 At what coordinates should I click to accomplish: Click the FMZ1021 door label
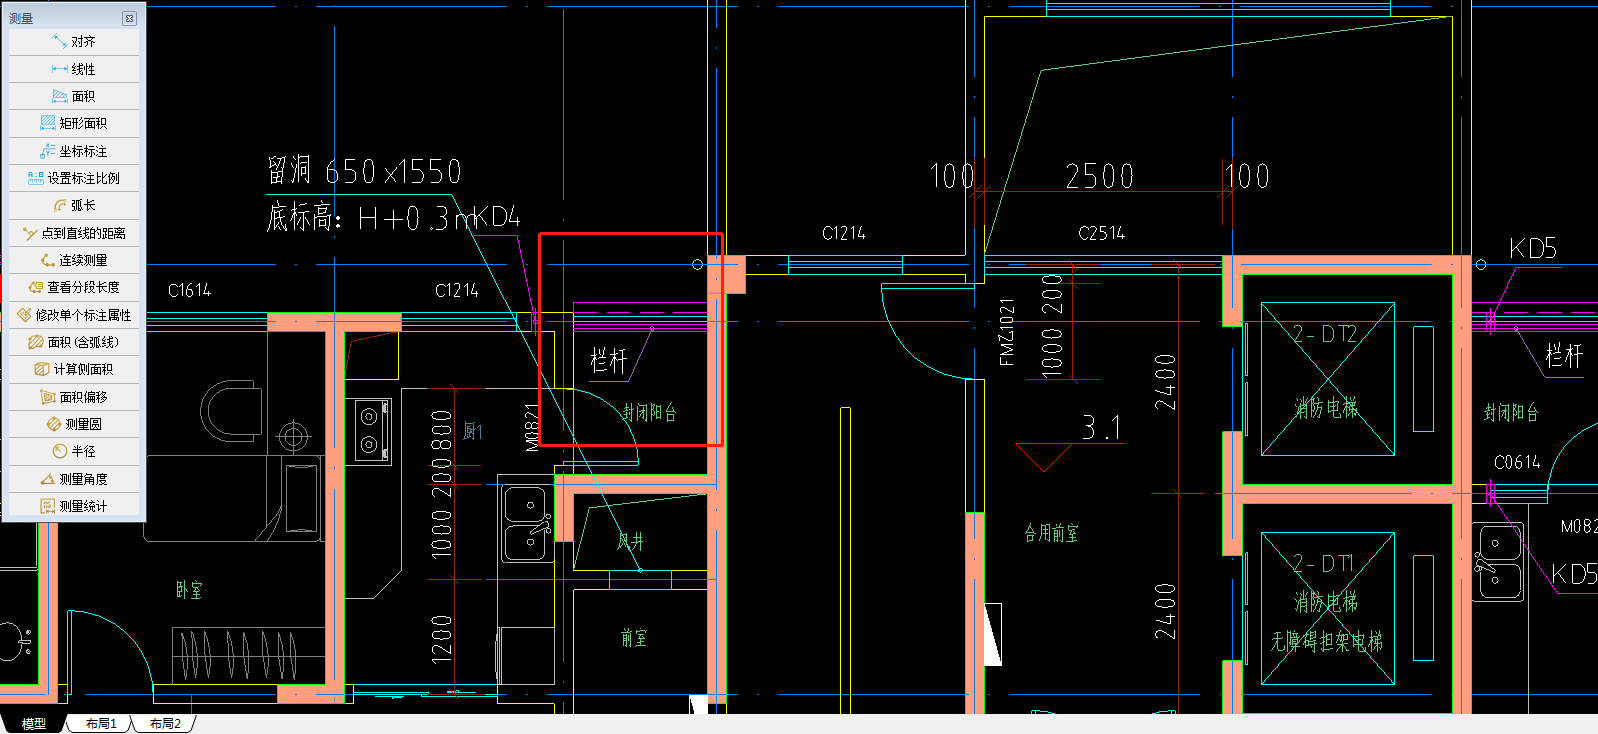click(1007, 332)
